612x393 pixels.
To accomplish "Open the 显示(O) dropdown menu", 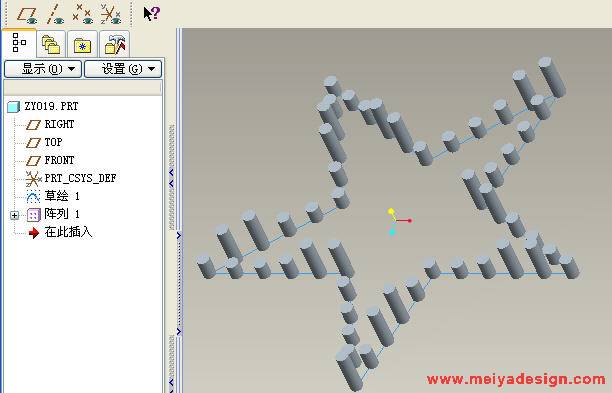I will point(43,69).
